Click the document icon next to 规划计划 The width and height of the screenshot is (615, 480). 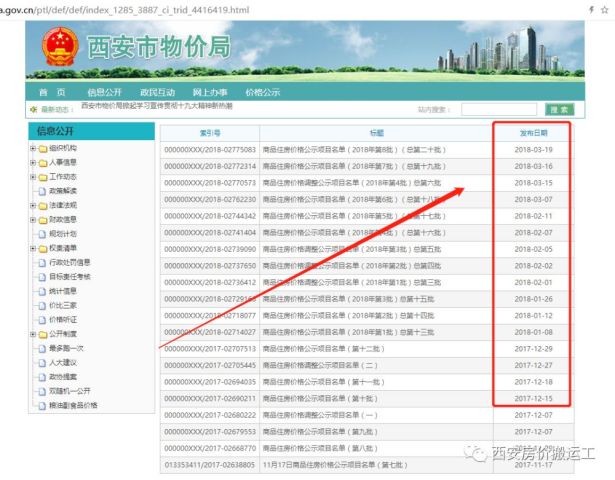pyautogui.click(x=42, y=234)
